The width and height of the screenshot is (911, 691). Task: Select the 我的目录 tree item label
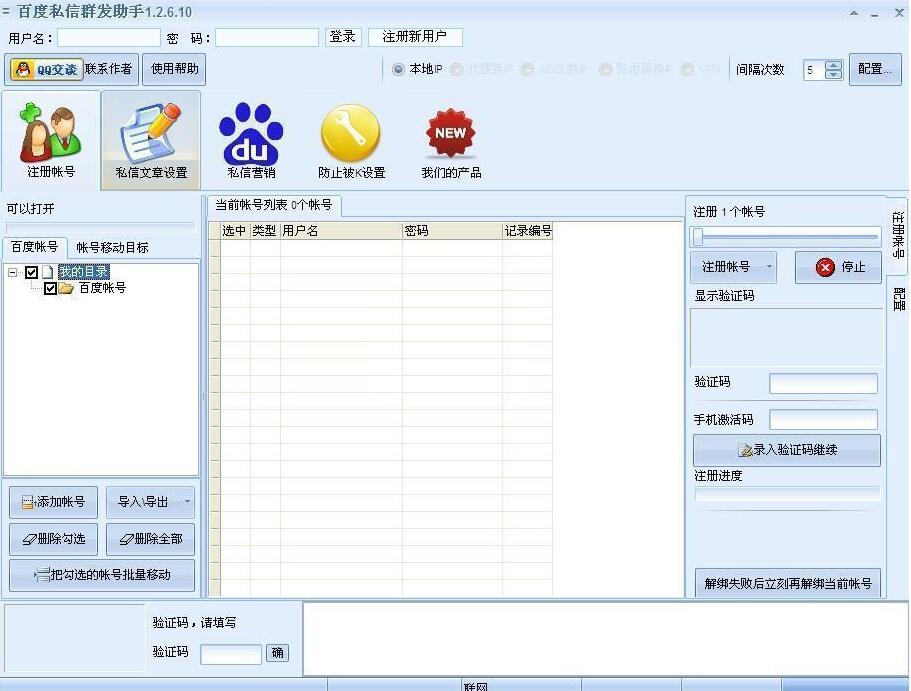(x=84, y=272)
